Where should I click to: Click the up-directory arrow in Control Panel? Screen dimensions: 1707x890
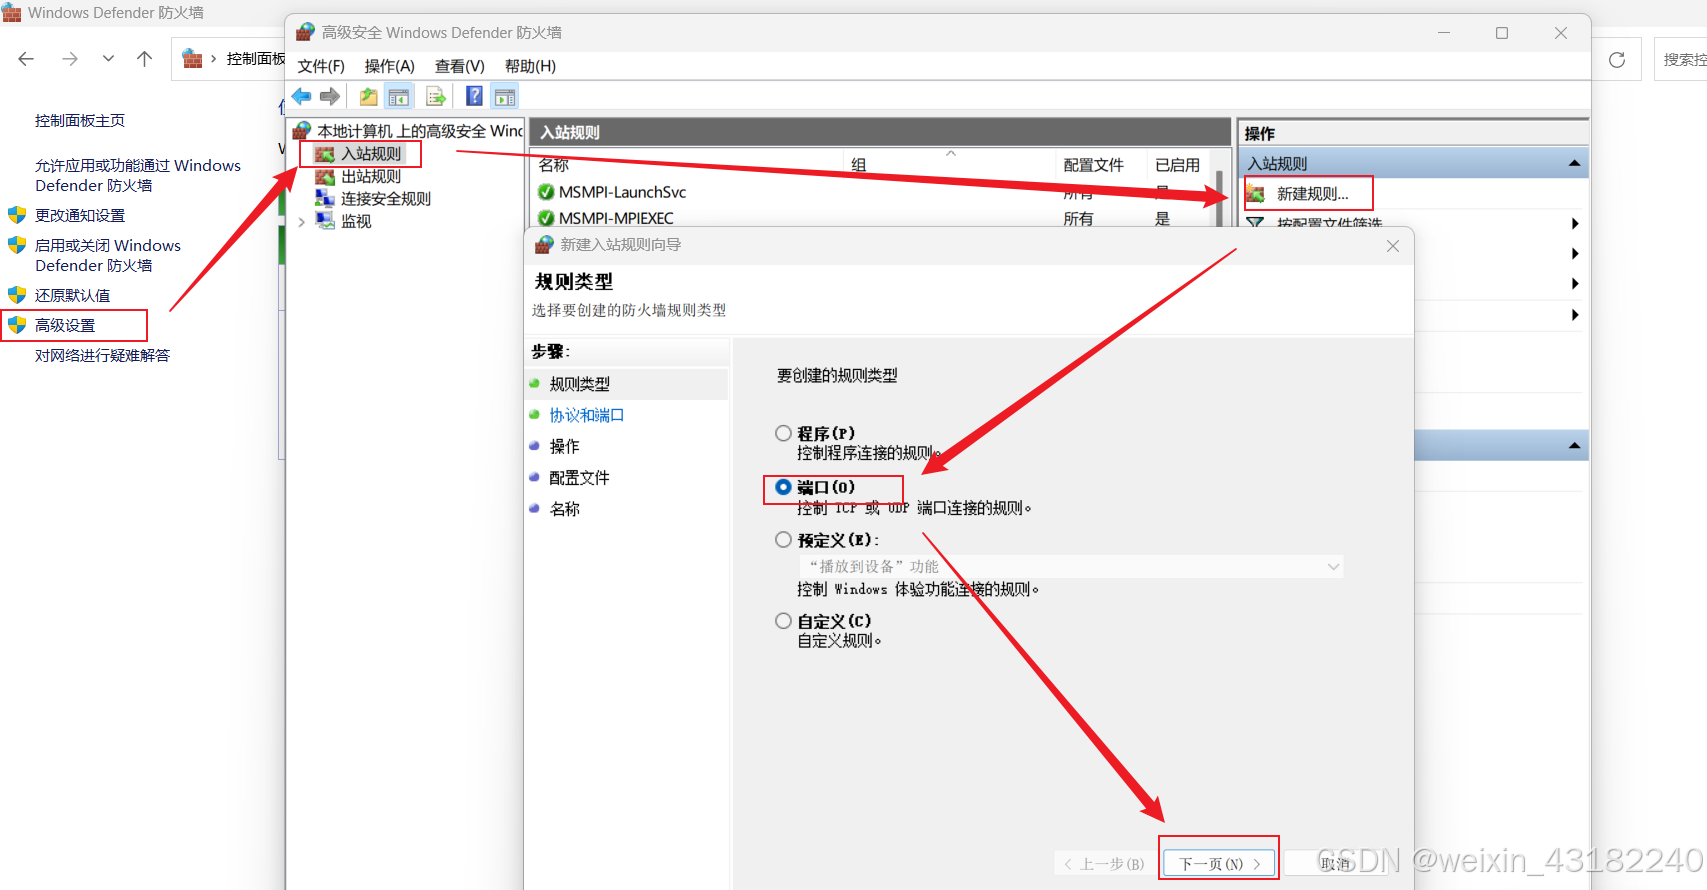(144, 59)
